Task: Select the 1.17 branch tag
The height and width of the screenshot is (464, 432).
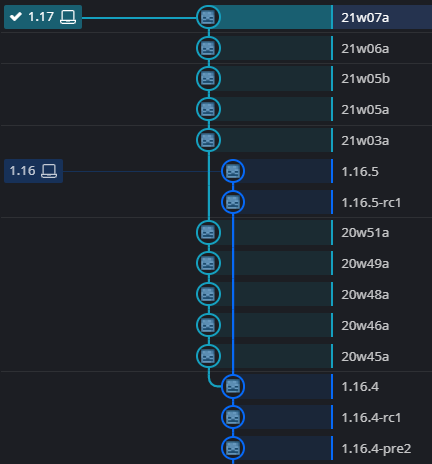Action: click(x=43, y=17)
